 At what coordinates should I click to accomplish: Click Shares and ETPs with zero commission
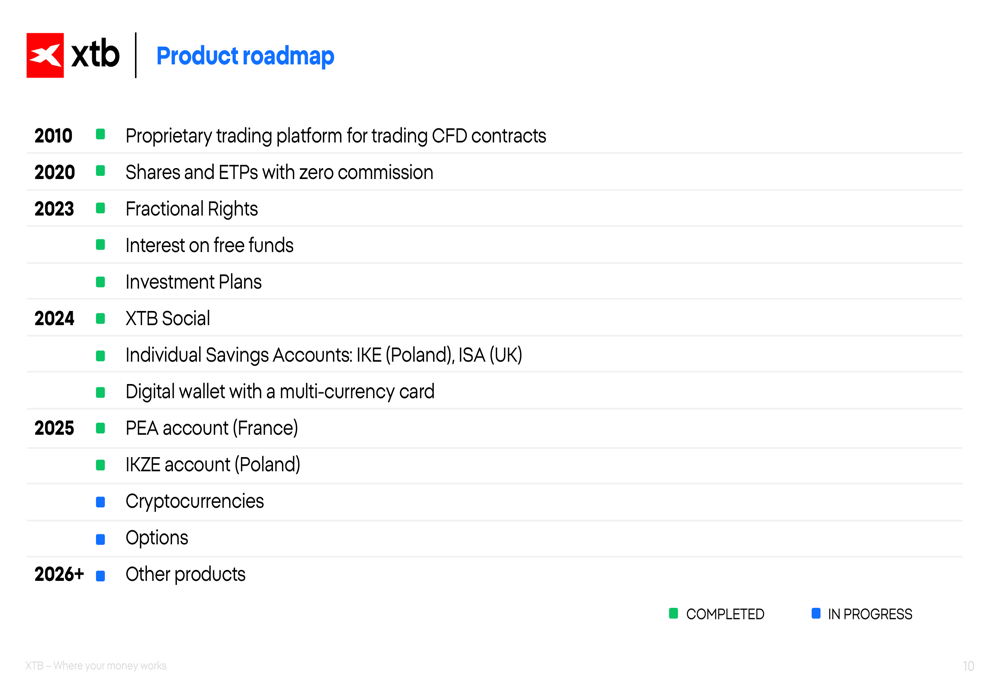[279, 172]
